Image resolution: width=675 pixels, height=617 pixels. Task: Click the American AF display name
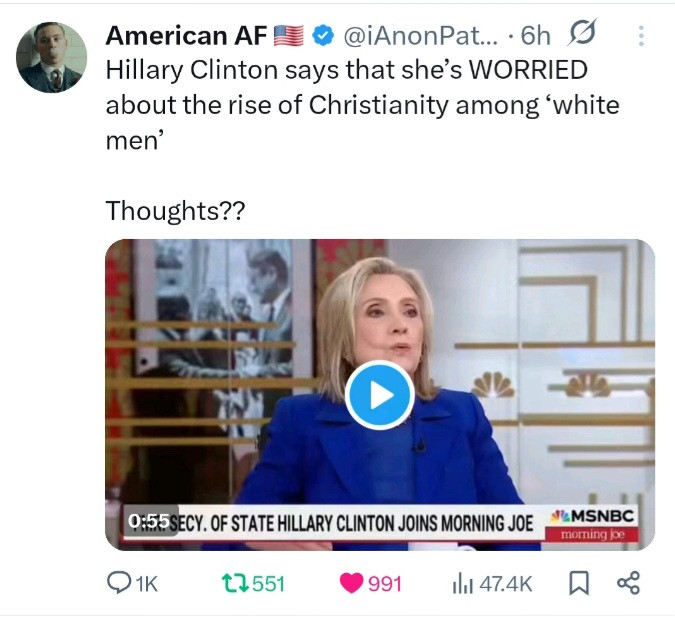(186, 35)
